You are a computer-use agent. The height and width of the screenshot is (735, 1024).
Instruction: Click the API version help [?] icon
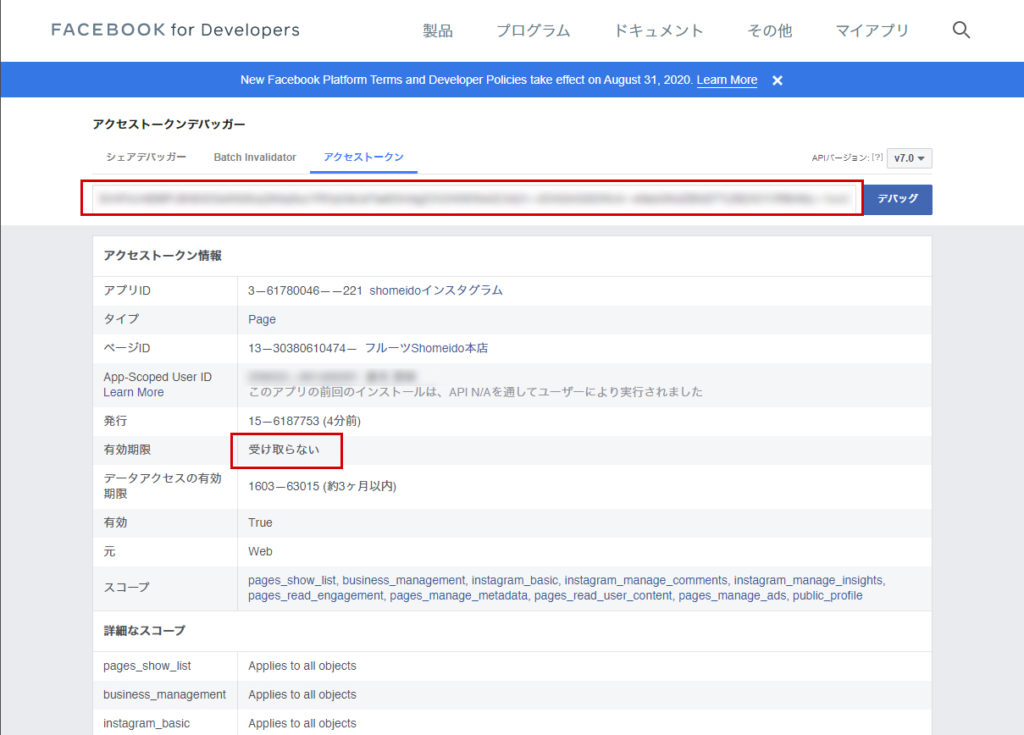click(877, 158)
